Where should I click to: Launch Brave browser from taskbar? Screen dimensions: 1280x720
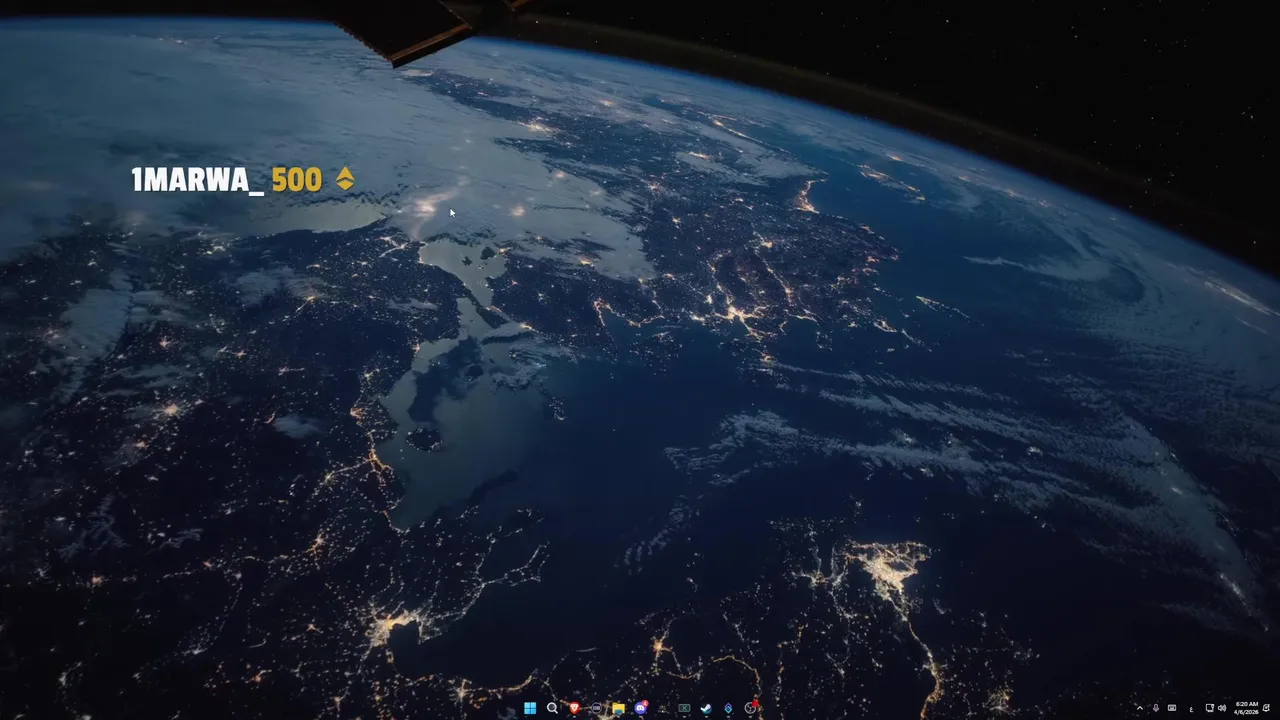point(574,708)
